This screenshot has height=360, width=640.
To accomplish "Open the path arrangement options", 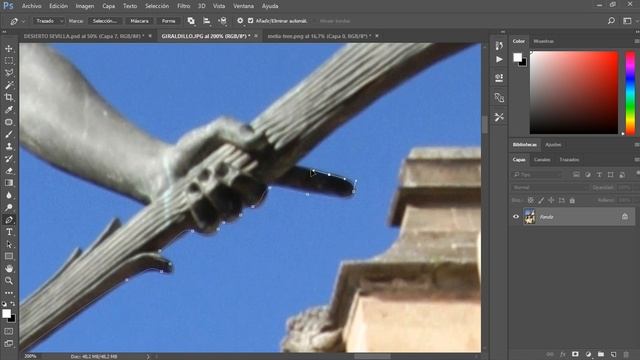I will (x=223, y=21).
